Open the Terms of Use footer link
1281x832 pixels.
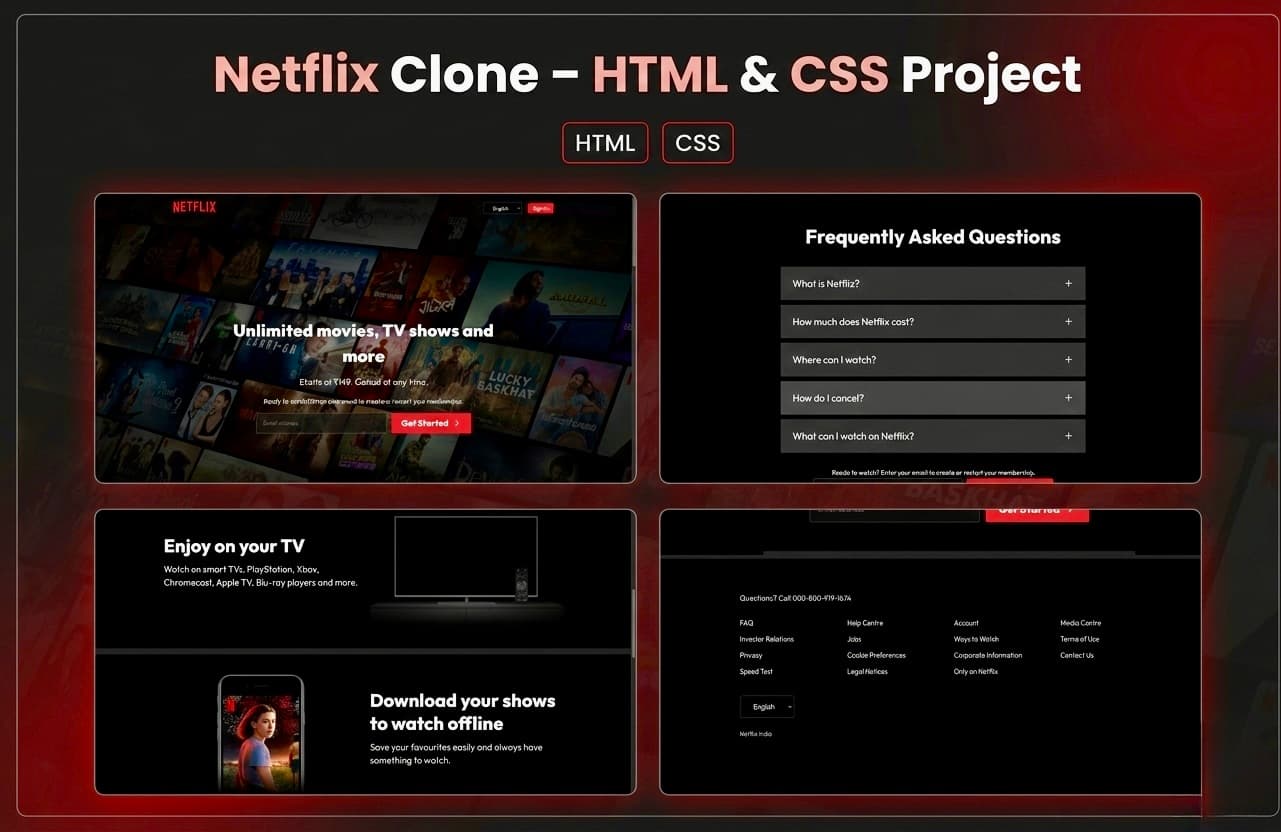1080,639
